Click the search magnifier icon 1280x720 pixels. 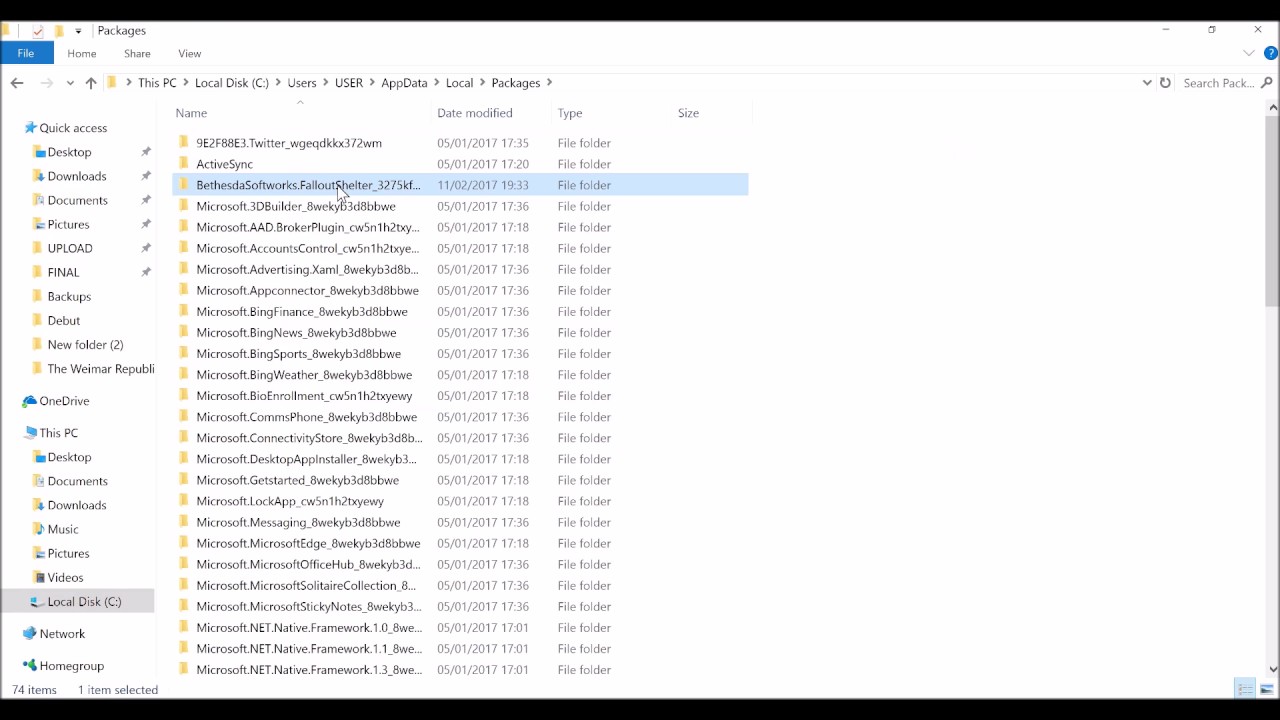coord(1267,83)
